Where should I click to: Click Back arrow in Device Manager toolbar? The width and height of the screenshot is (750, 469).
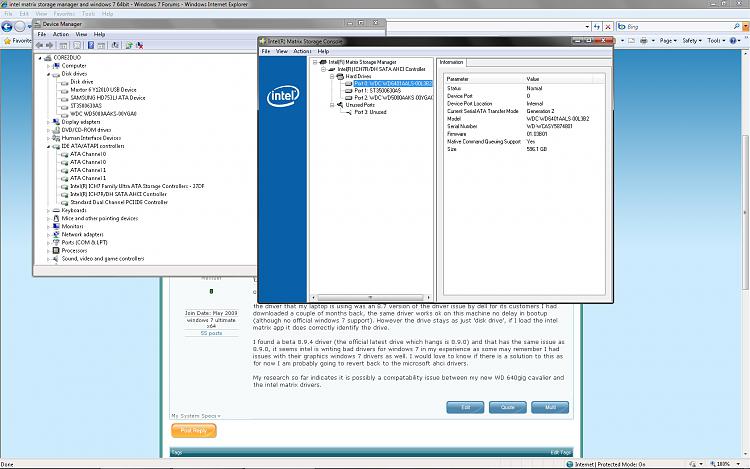tap(39, 45)
